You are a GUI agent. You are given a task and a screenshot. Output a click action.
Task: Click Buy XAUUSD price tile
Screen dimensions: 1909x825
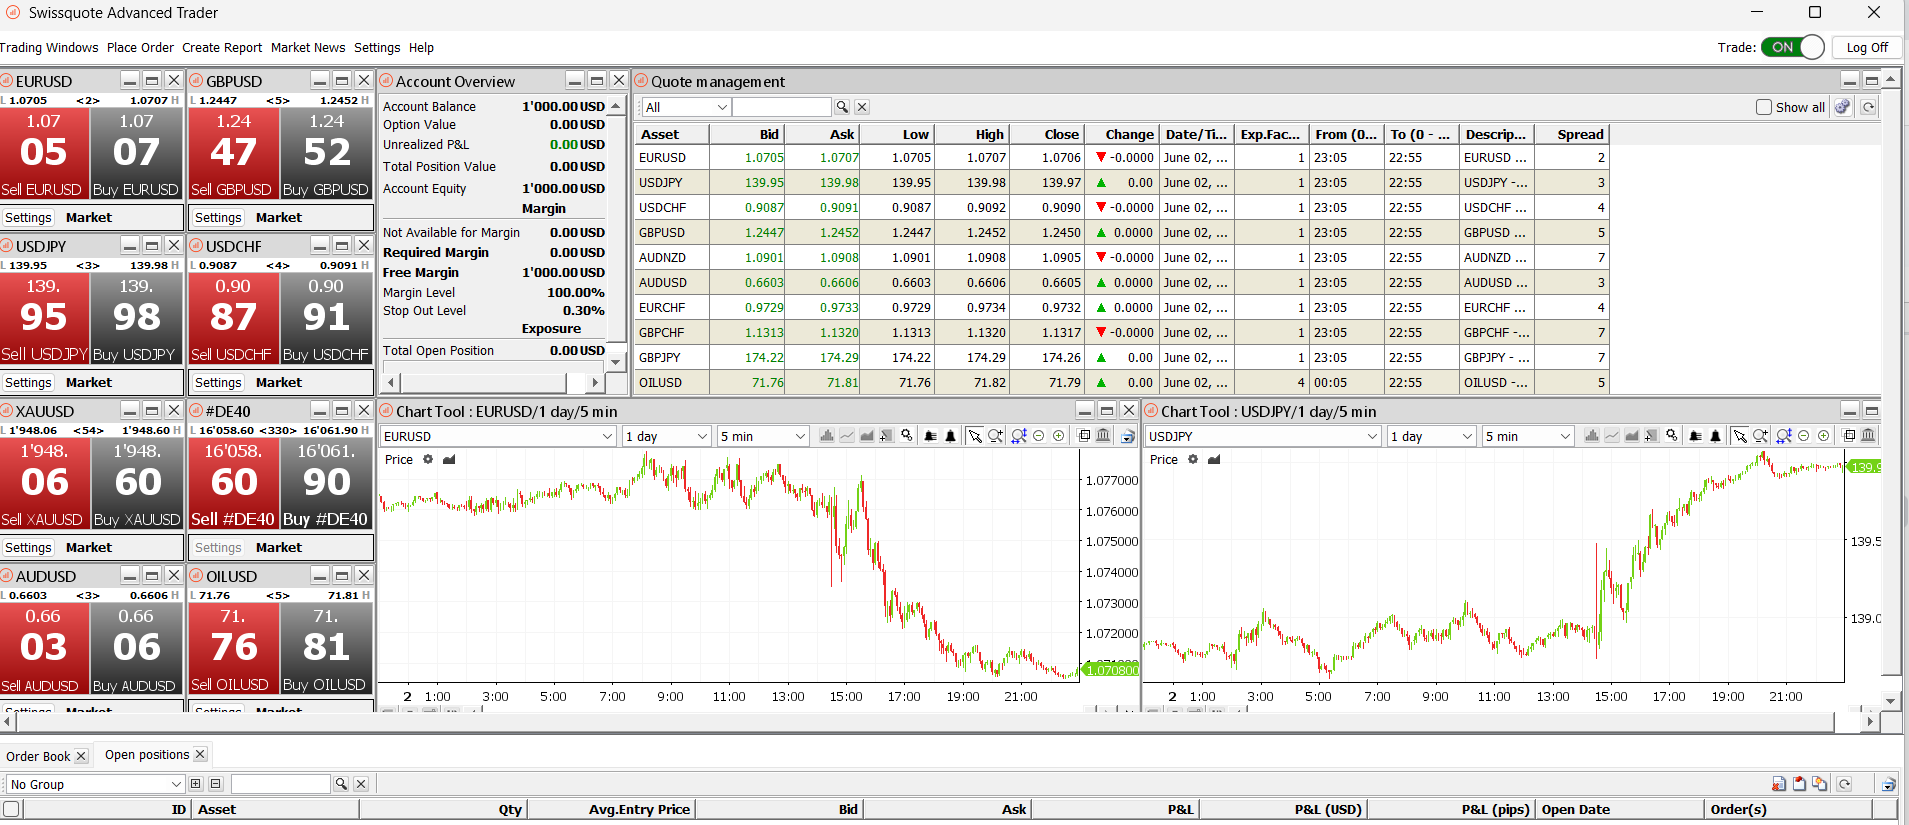tap(137, 483)
